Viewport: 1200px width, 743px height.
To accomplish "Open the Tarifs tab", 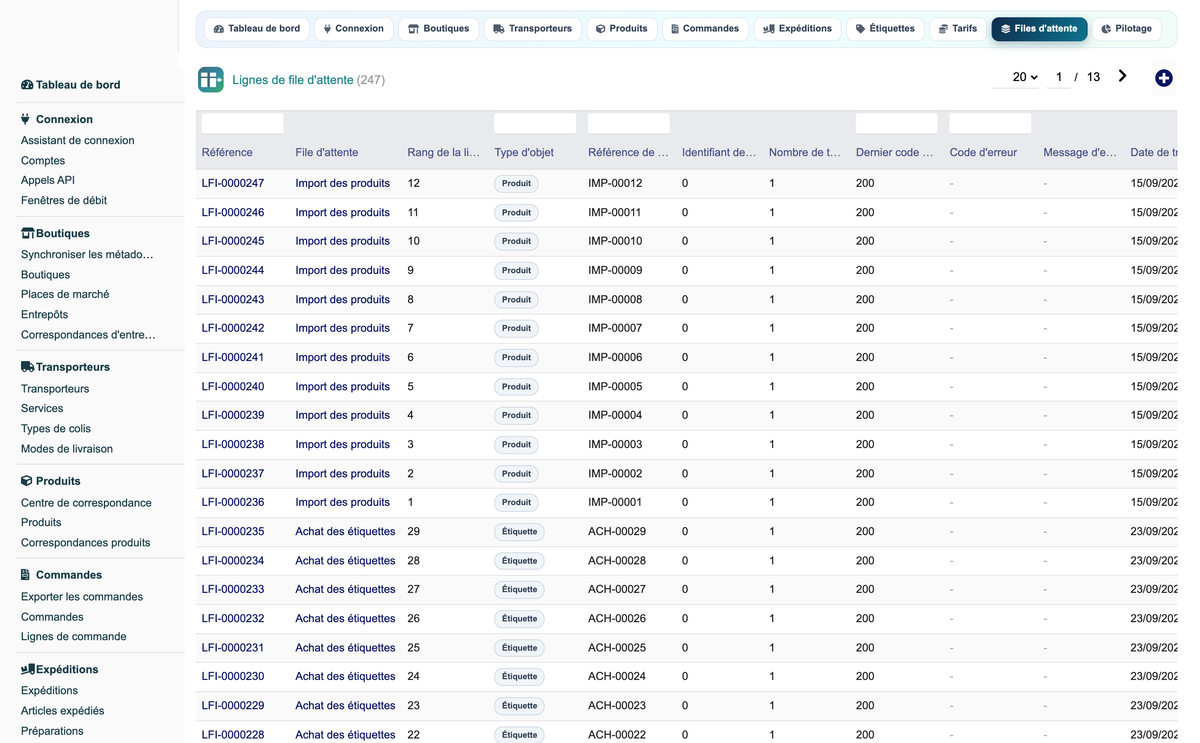I will pos(958,29).
